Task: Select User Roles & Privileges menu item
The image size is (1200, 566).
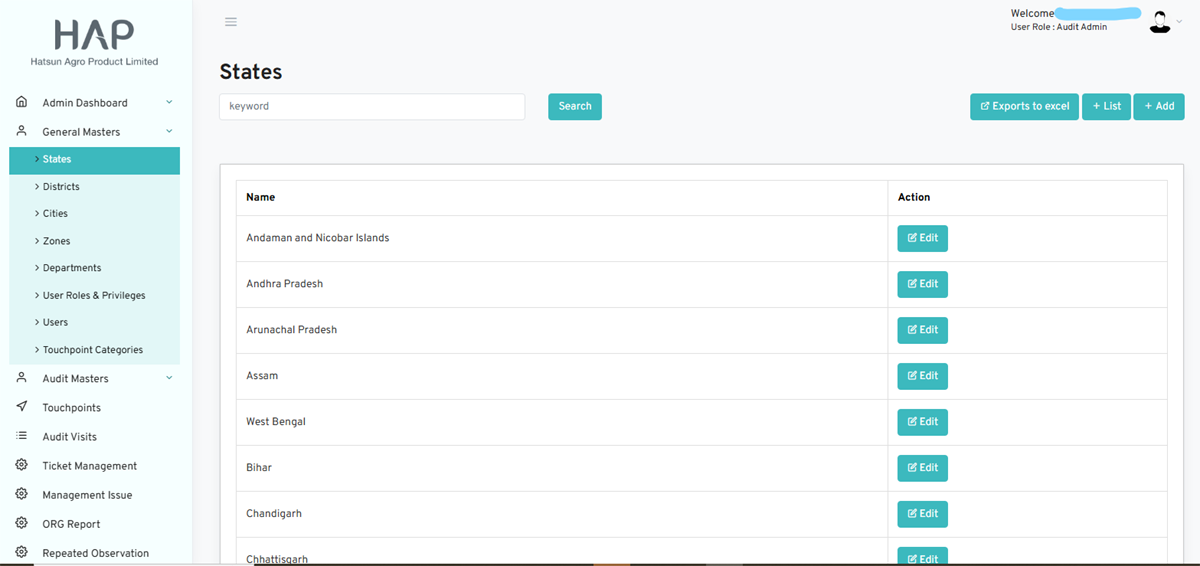Action: point(93,296)
